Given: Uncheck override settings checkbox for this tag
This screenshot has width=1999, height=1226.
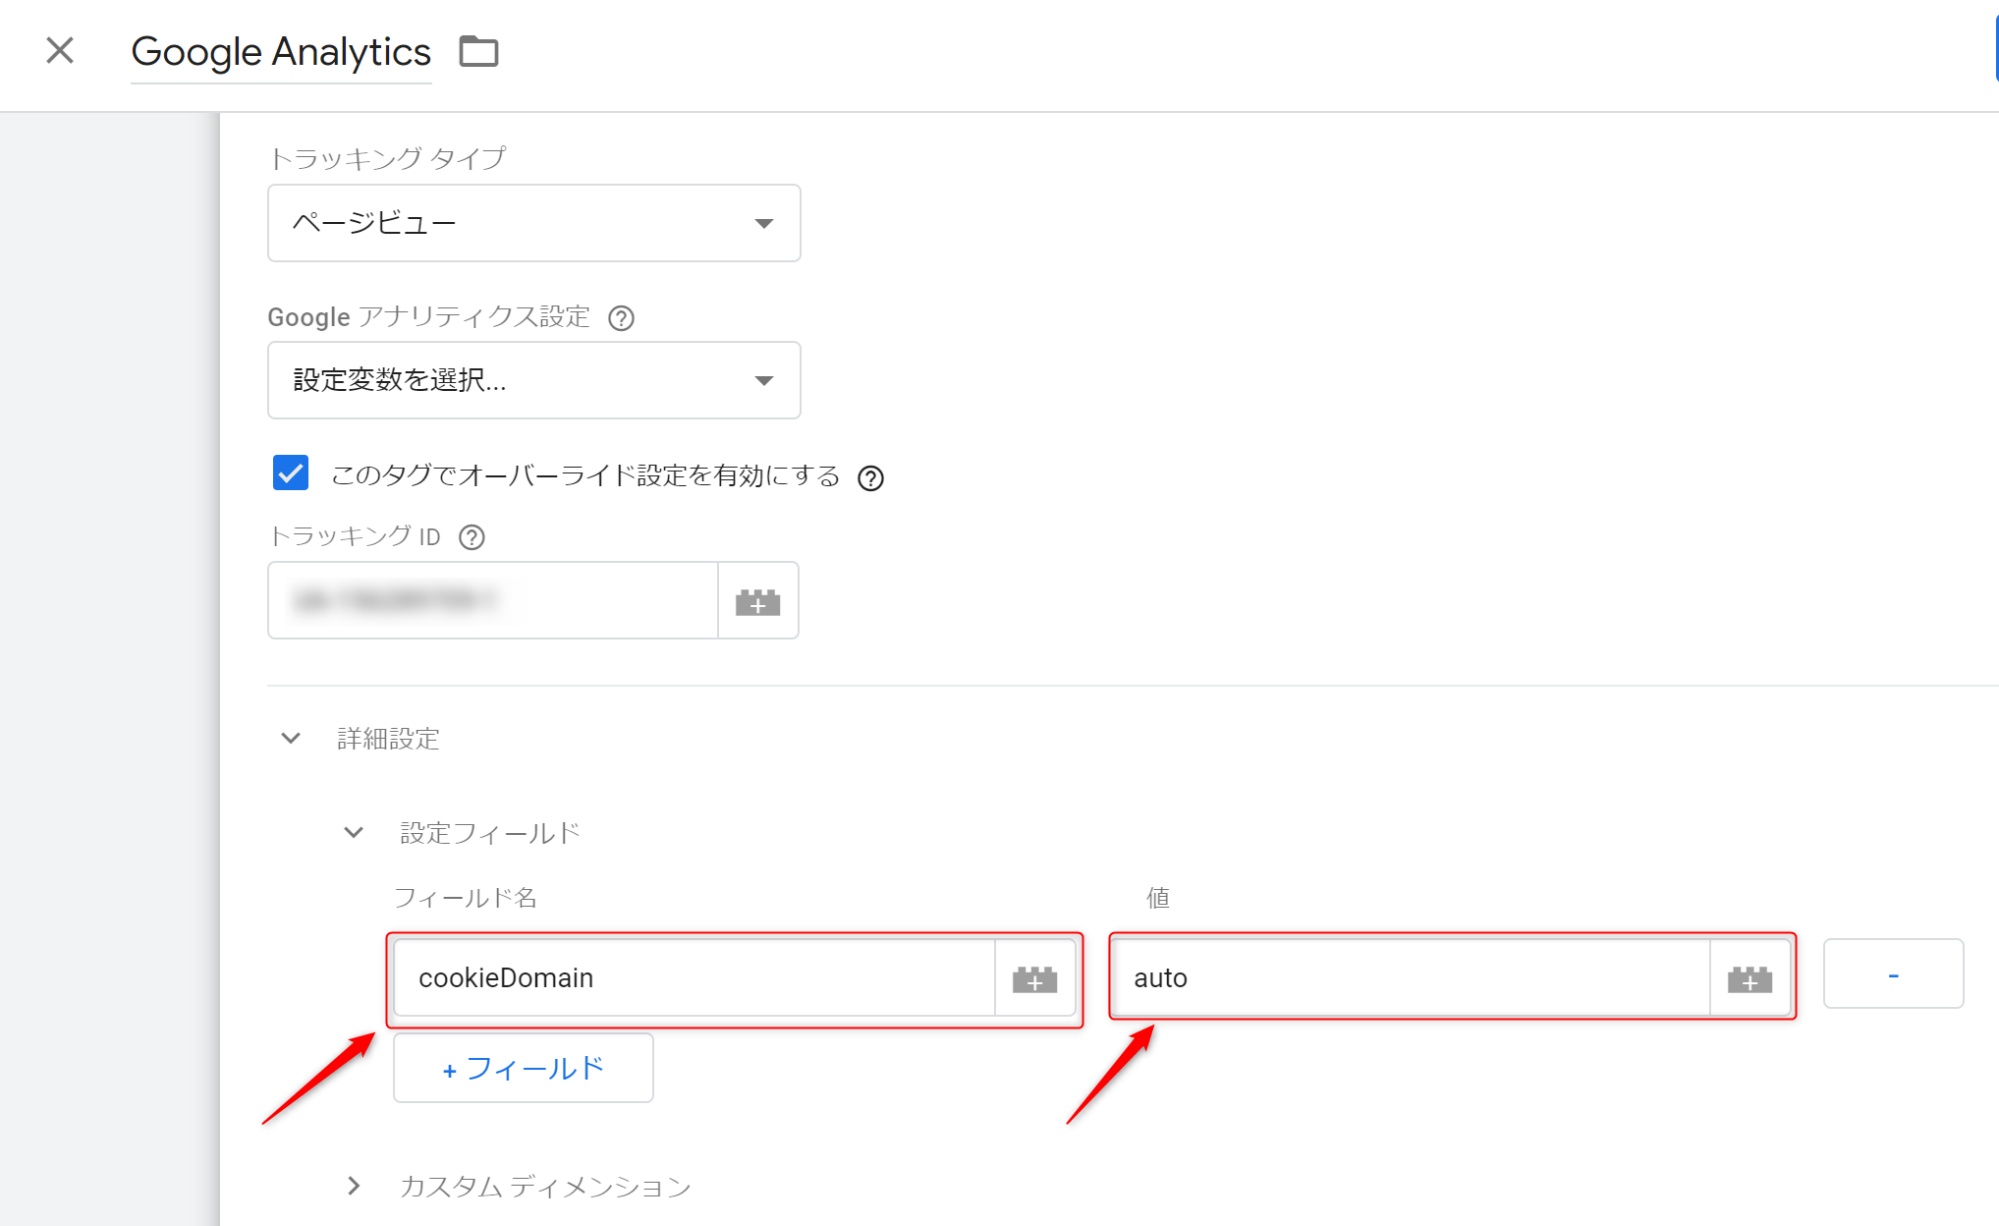Looking at the screenshot, I should pyautogui.click(x=291, y=473).
